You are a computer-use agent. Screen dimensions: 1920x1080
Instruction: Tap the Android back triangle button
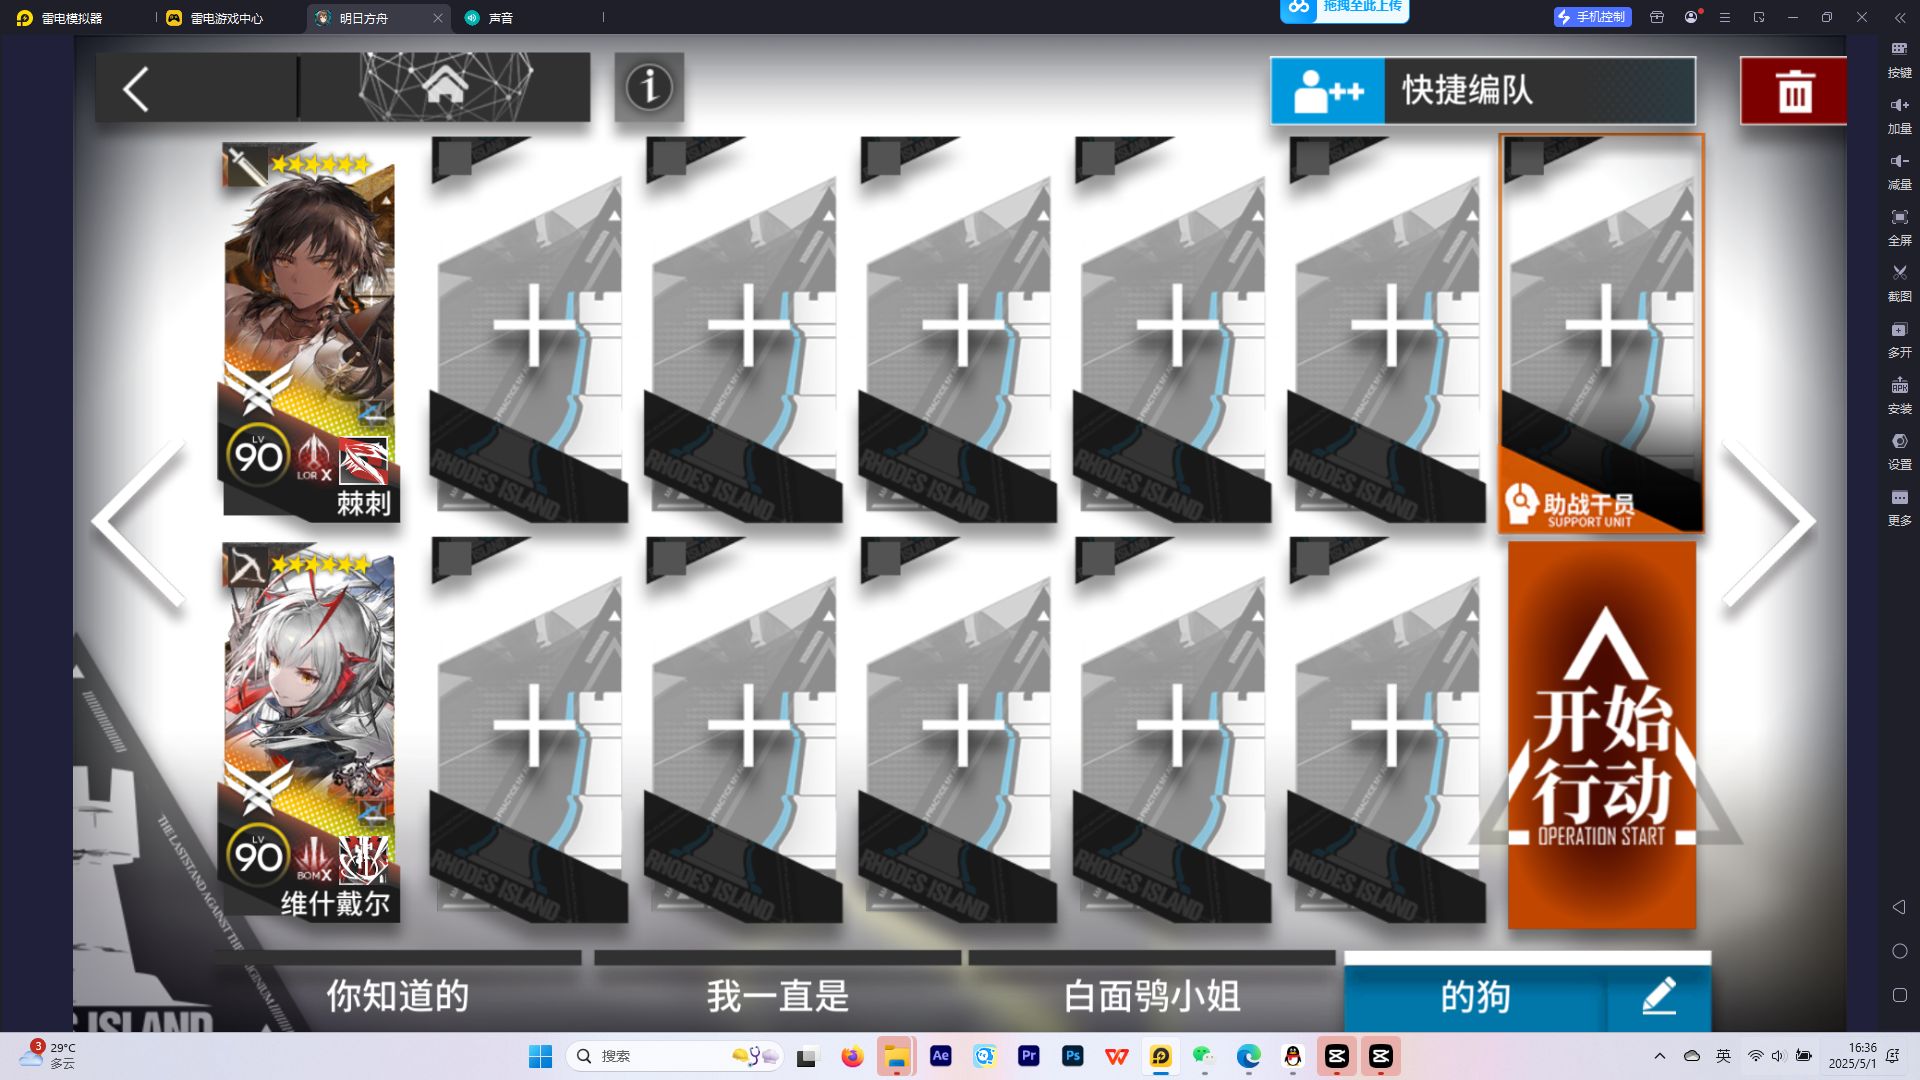tap(1899, 907)
